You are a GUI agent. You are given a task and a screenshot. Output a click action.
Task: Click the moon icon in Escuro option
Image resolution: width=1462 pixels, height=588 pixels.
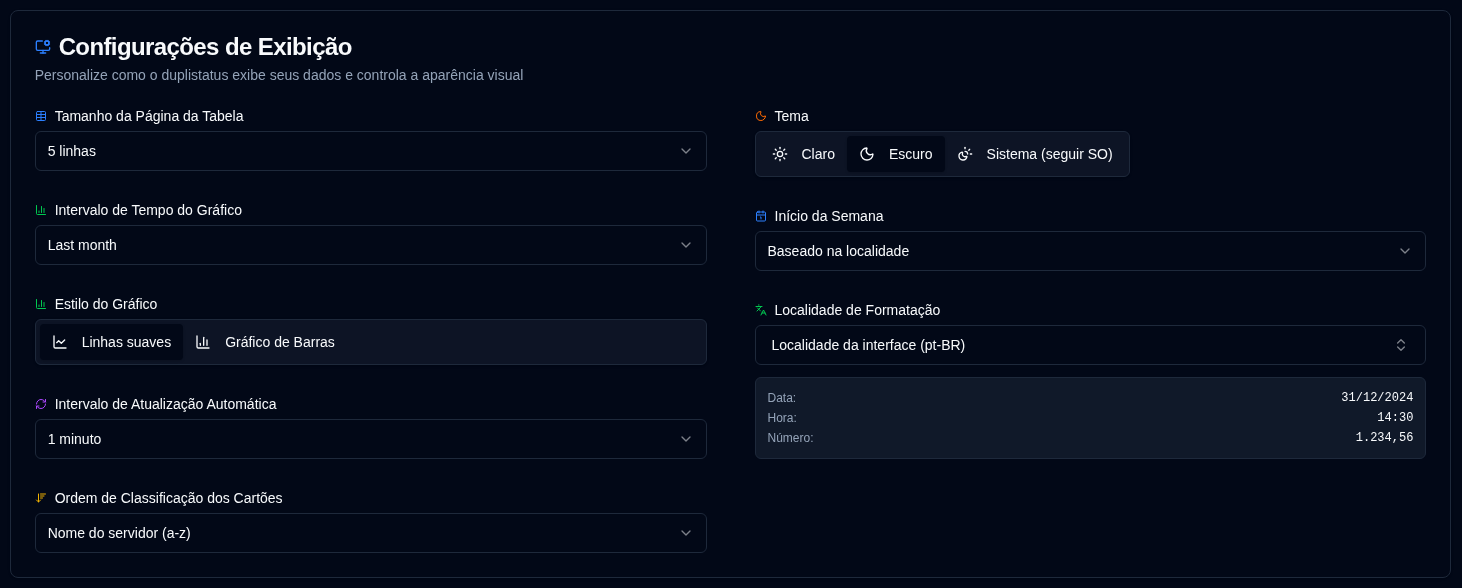pos(867,154)
